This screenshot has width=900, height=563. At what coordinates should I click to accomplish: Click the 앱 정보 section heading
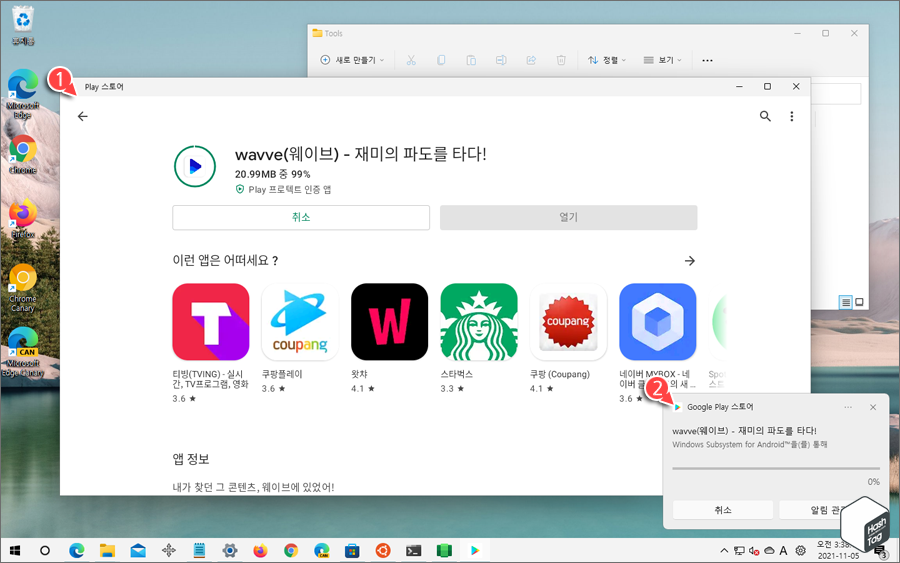(x=191, y=459)
